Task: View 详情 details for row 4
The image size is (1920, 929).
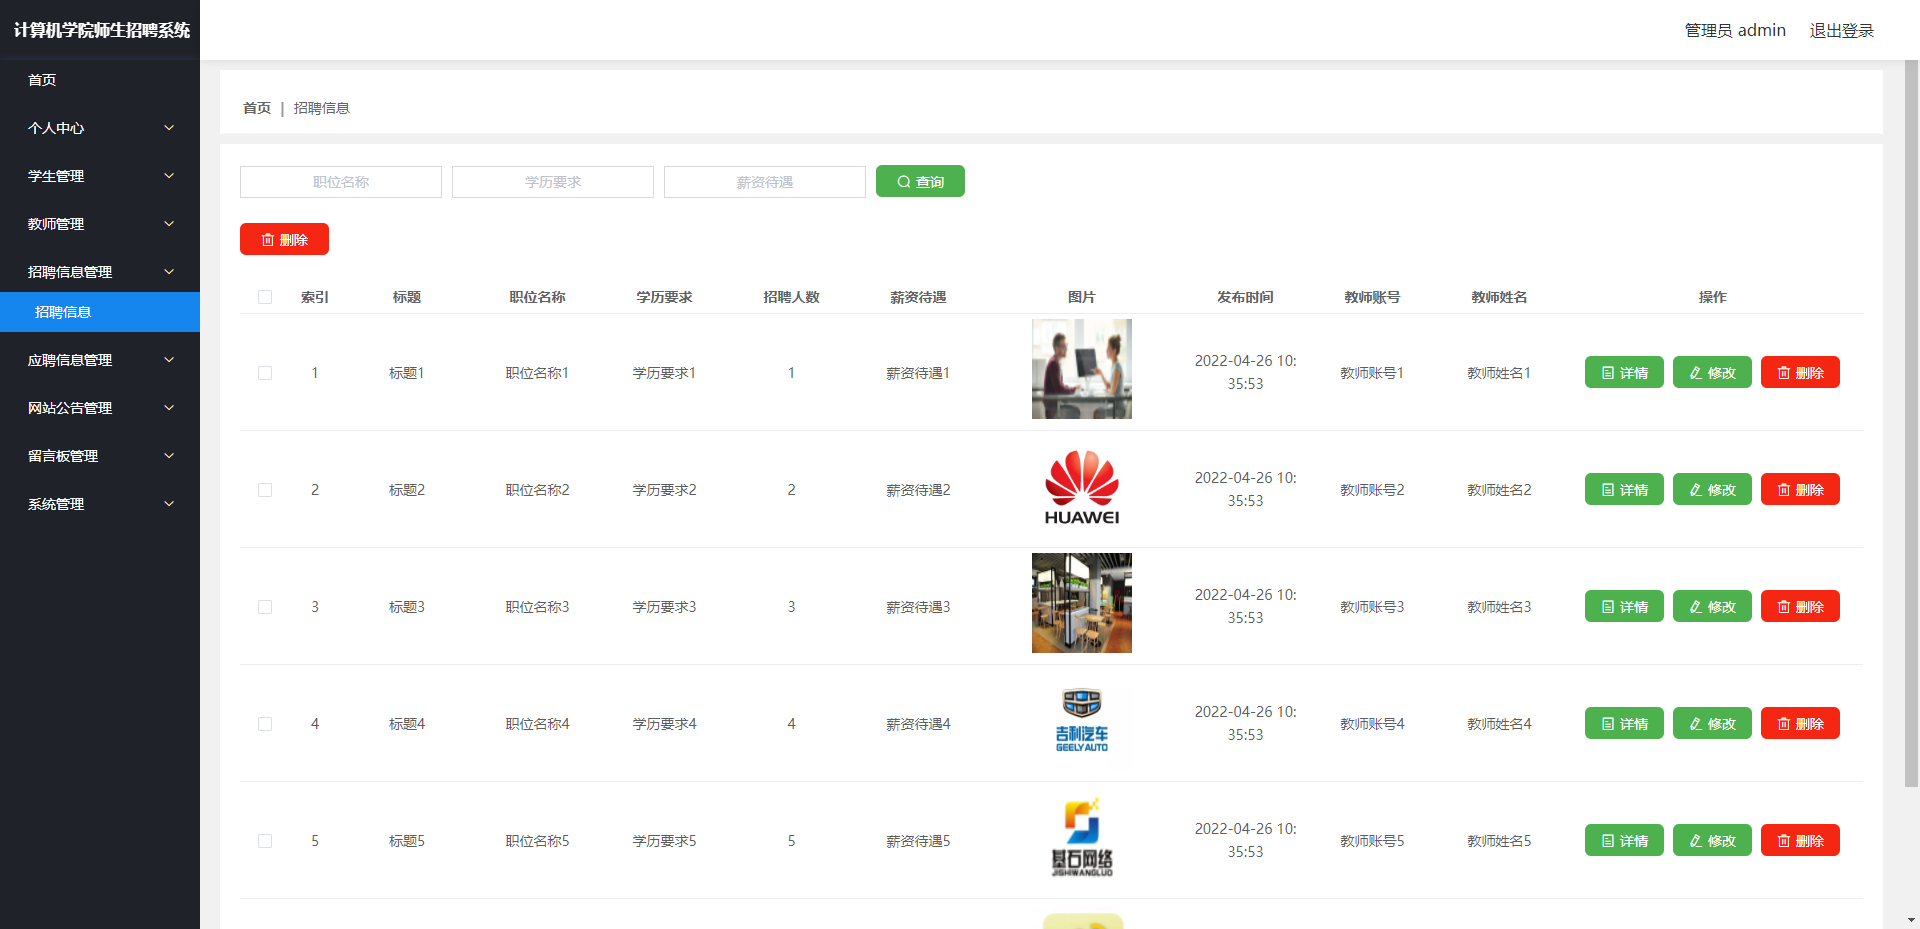Action: pyautogui.click(x=1623, y=723)
